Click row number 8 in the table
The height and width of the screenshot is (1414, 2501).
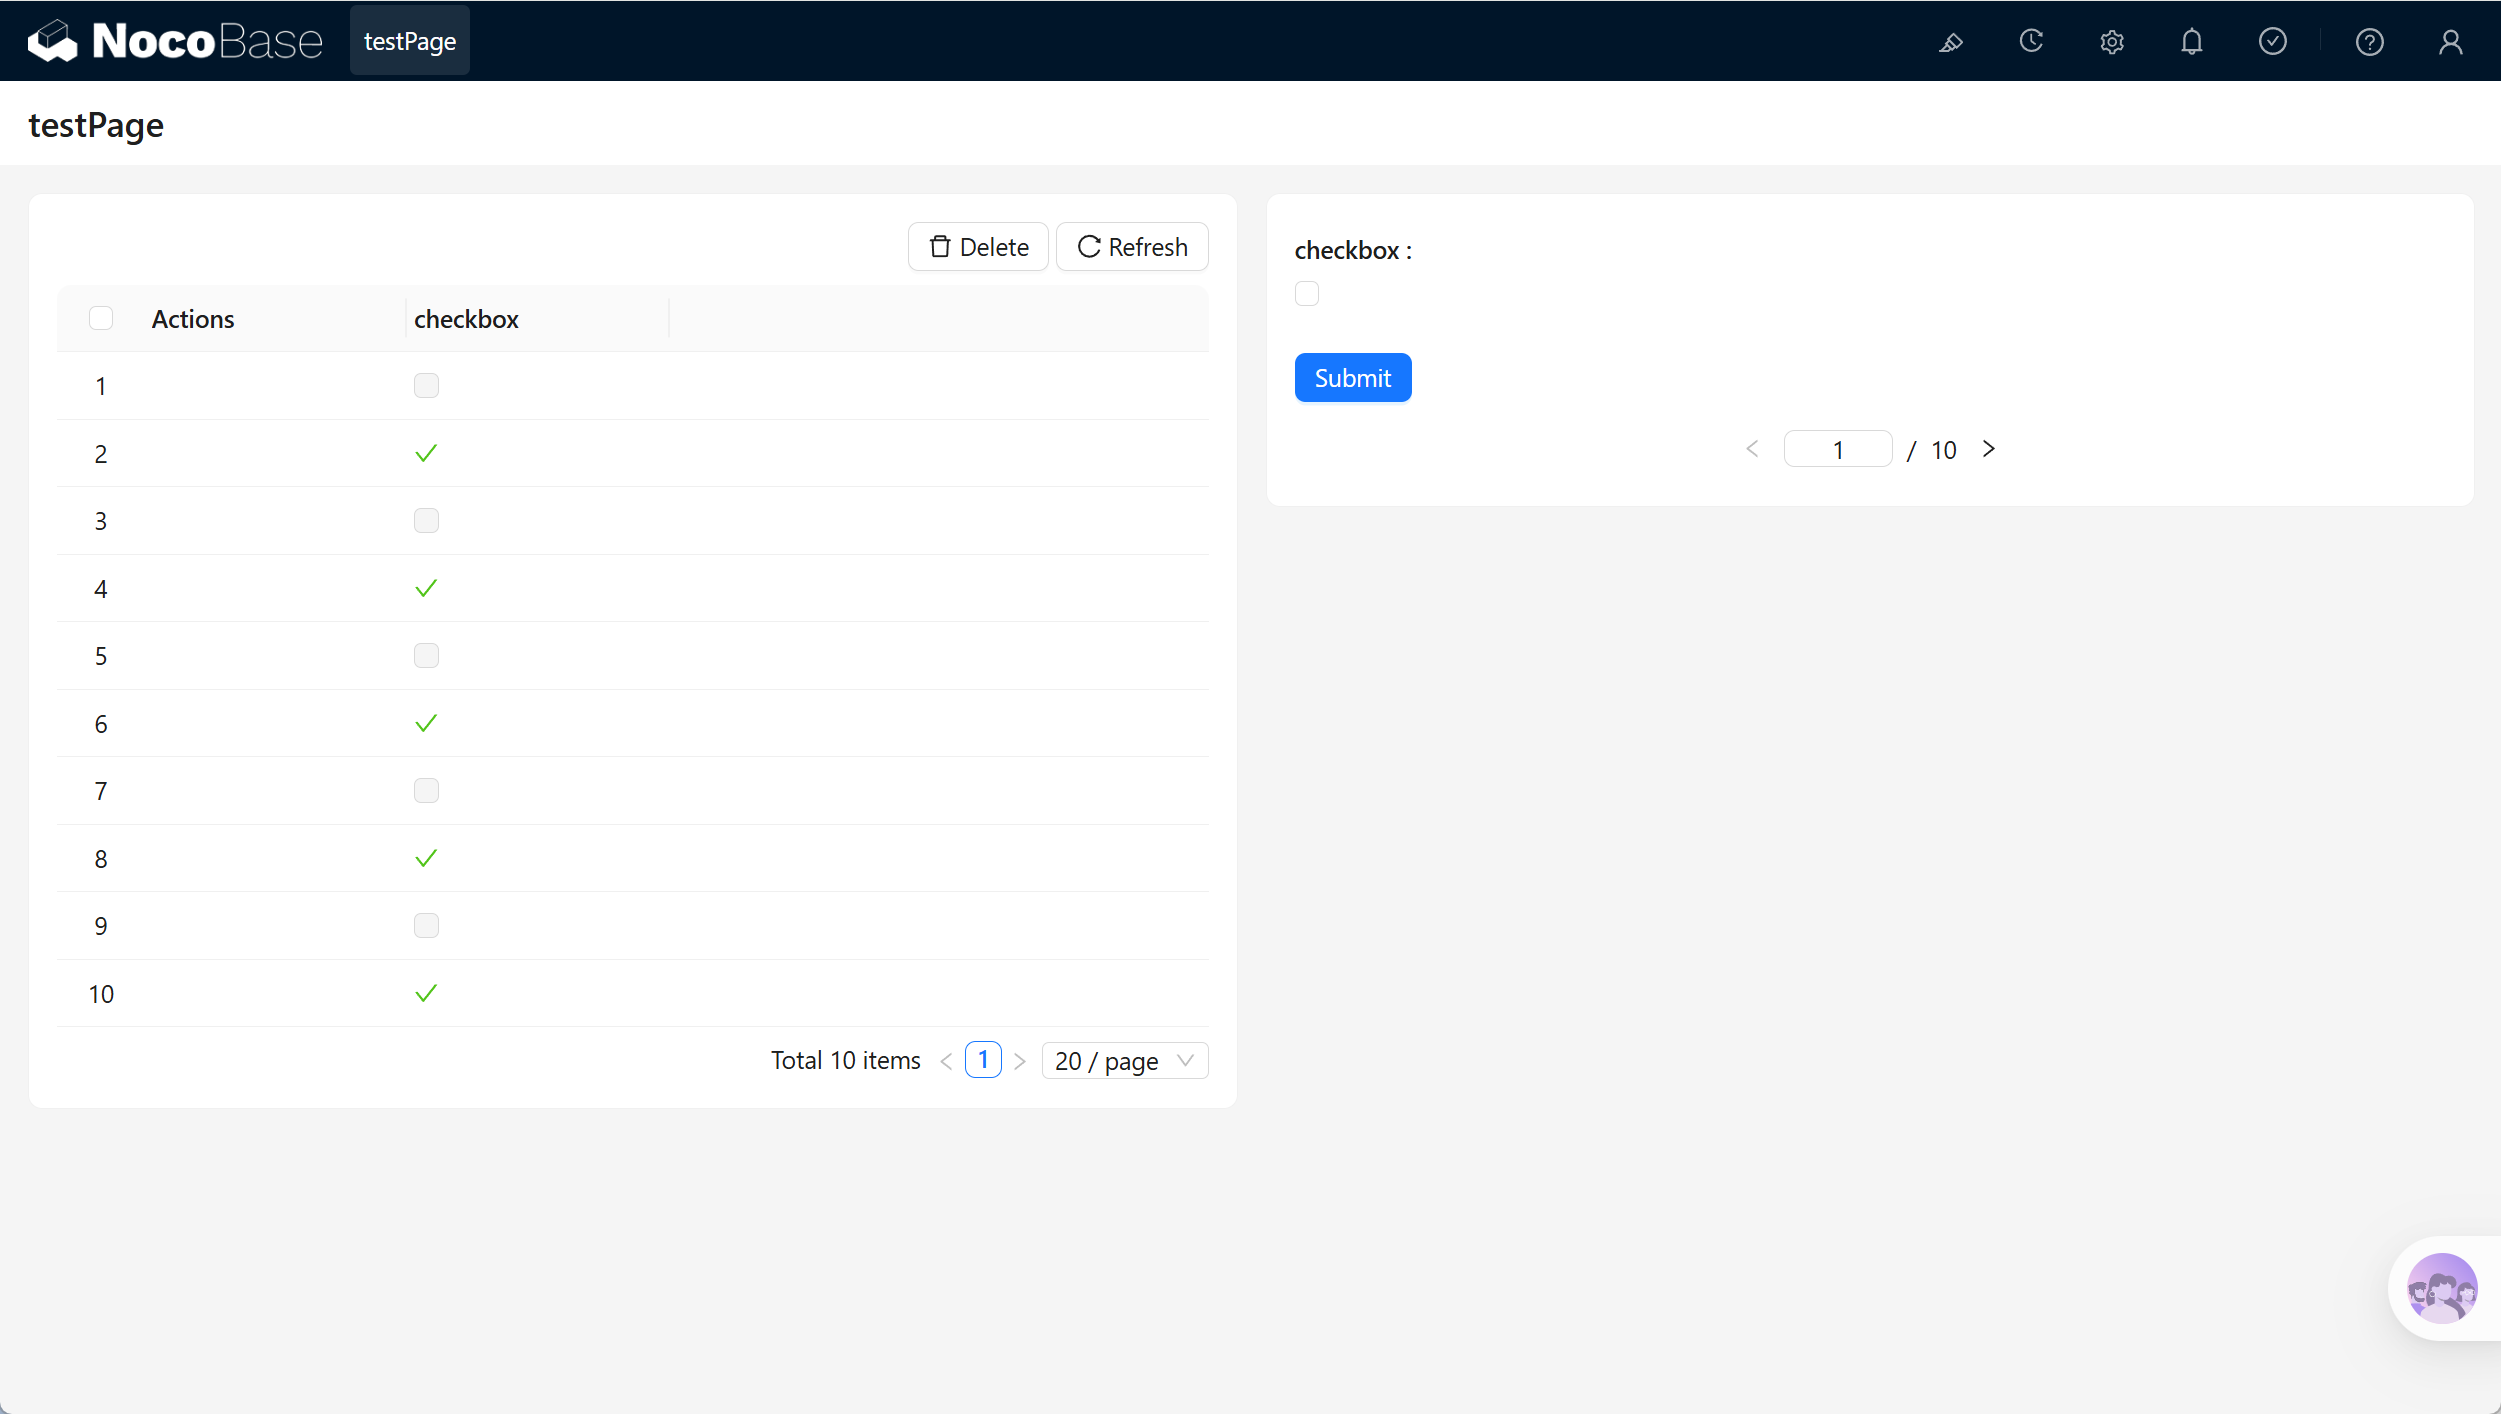click(101, 859)
